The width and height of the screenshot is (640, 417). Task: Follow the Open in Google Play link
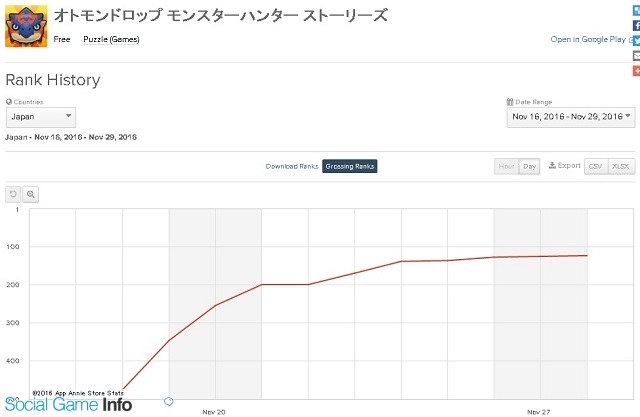[588, 40]
